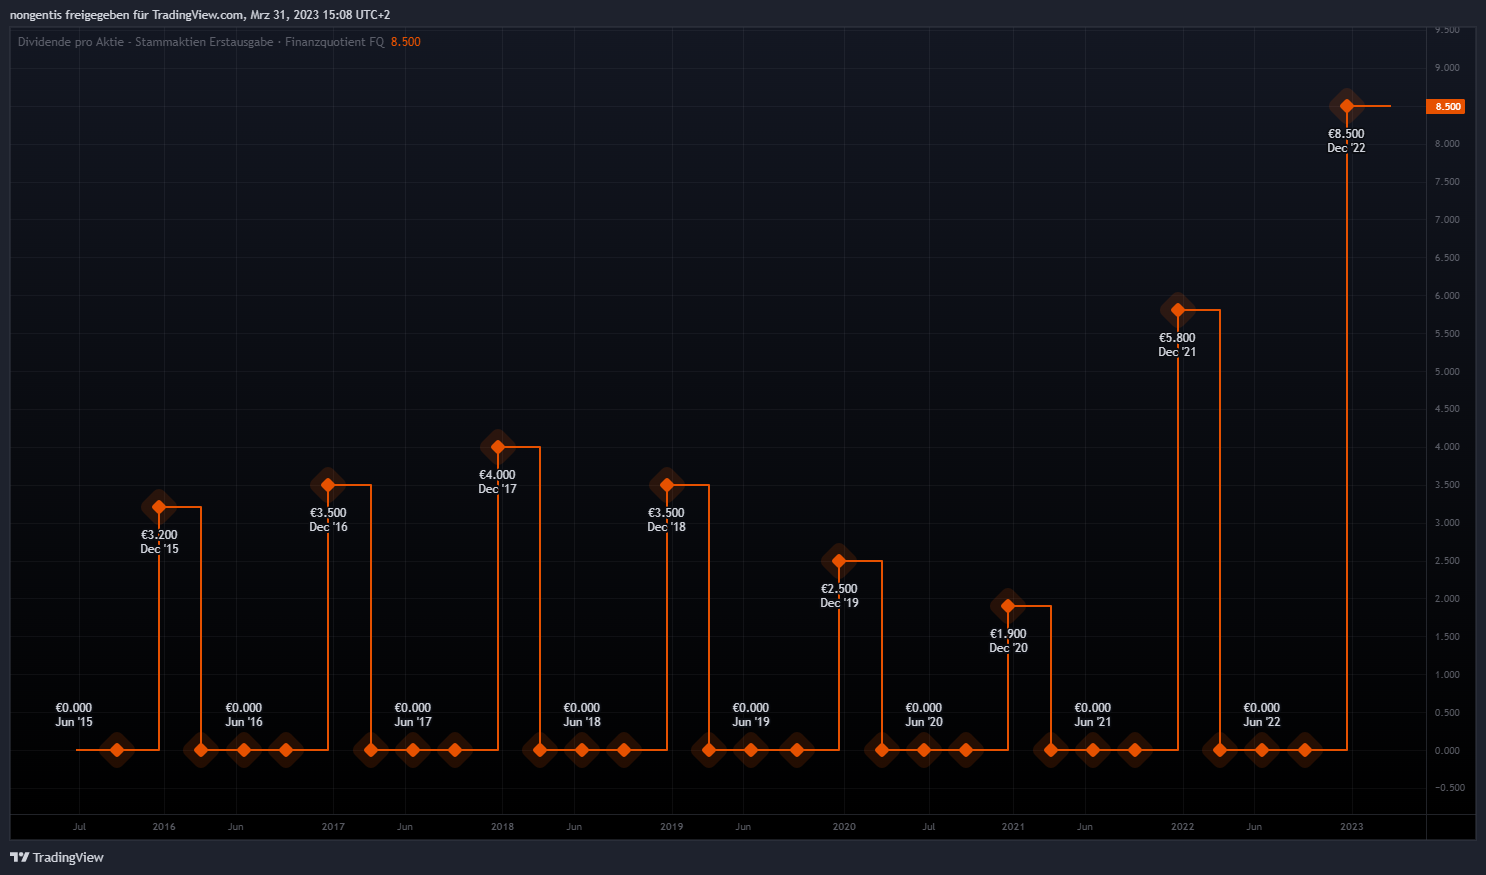Screen dimensions: 1486x875
Task: Click the orange 8.500 price axis tag
Action: point(1447,106)
